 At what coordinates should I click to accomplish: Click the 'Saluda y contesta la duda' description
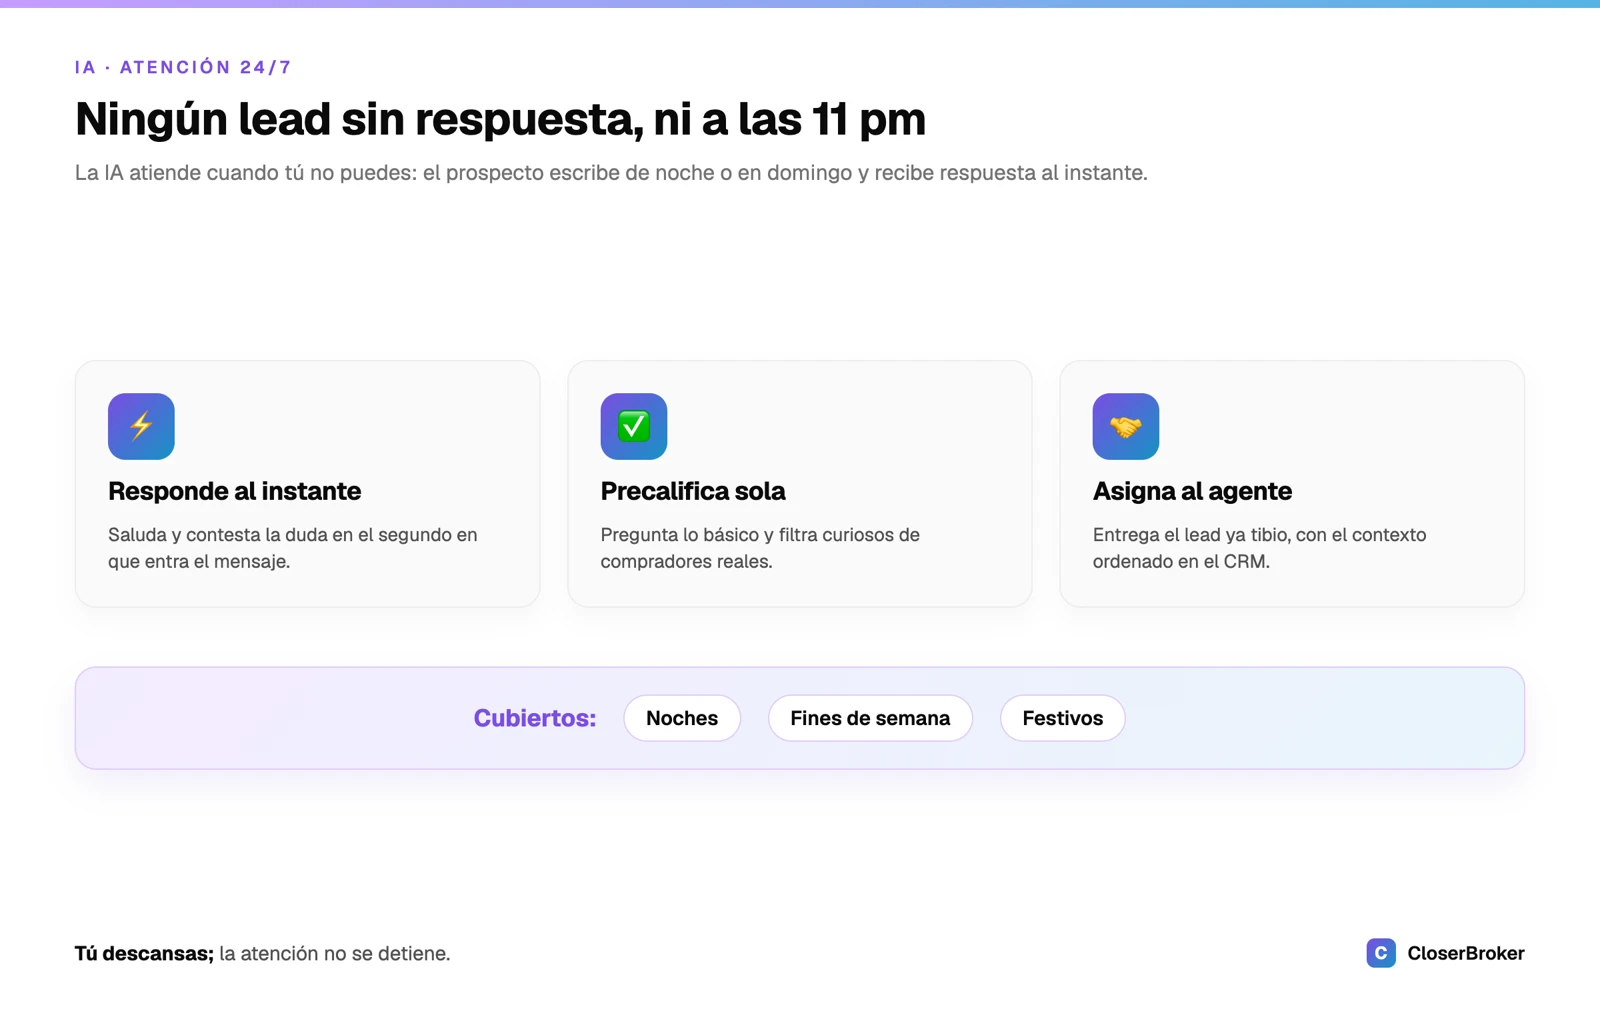(293, 548)
